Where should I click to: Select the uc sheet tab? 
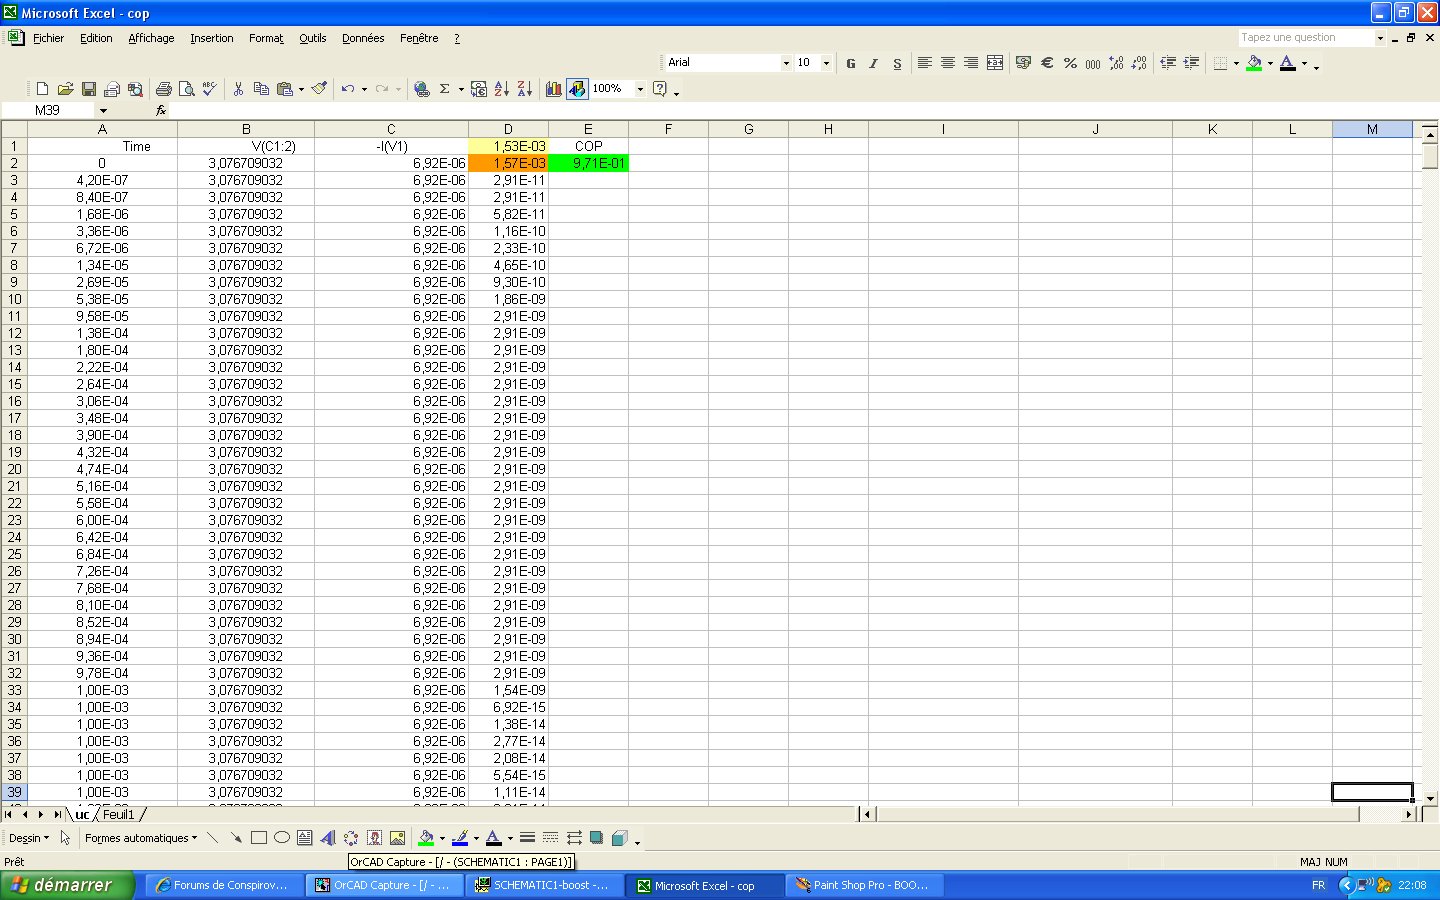point(82,815)
